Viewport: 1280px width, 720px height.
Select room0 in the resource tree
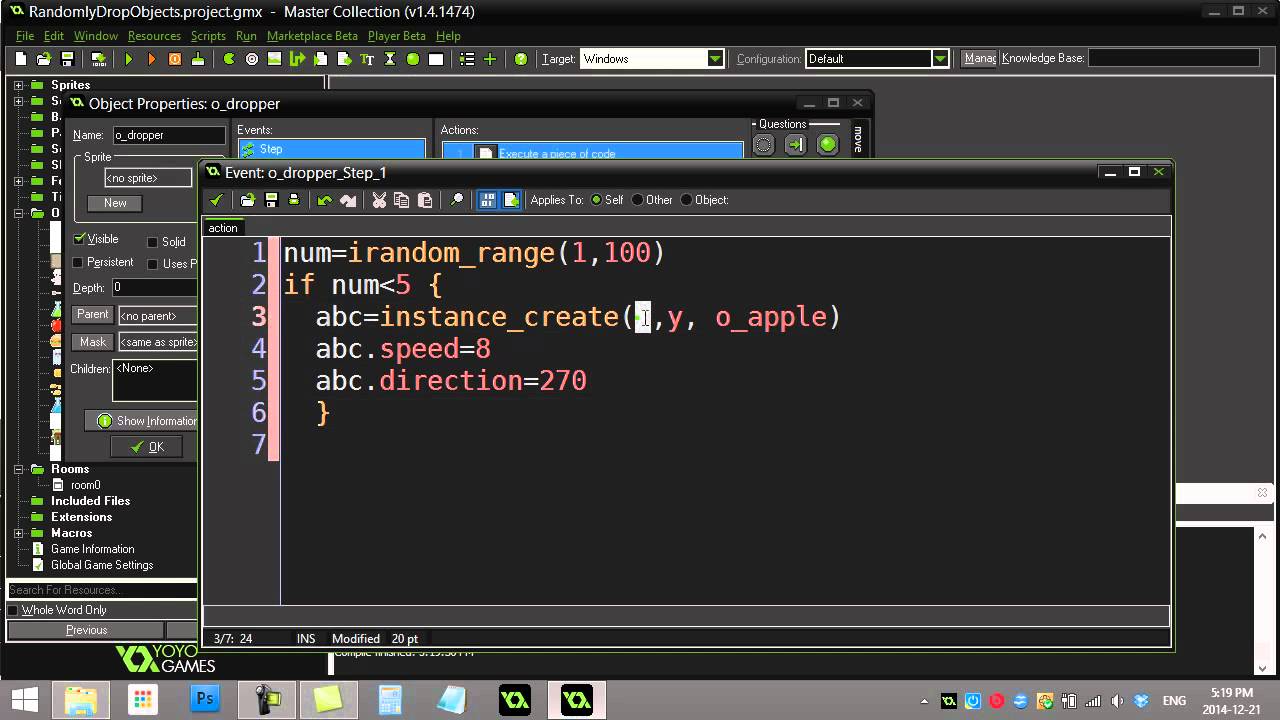(x=86, y=485)
